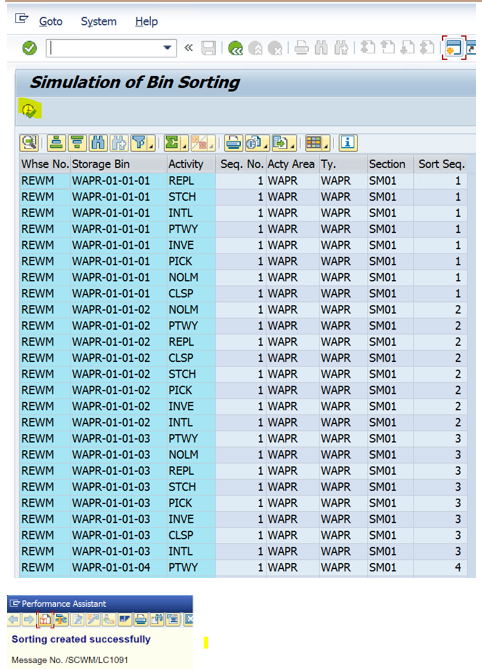Open the ALV Details magnifier icon
This screenshot has height=669, width=482.
click(x=29, y=143)
